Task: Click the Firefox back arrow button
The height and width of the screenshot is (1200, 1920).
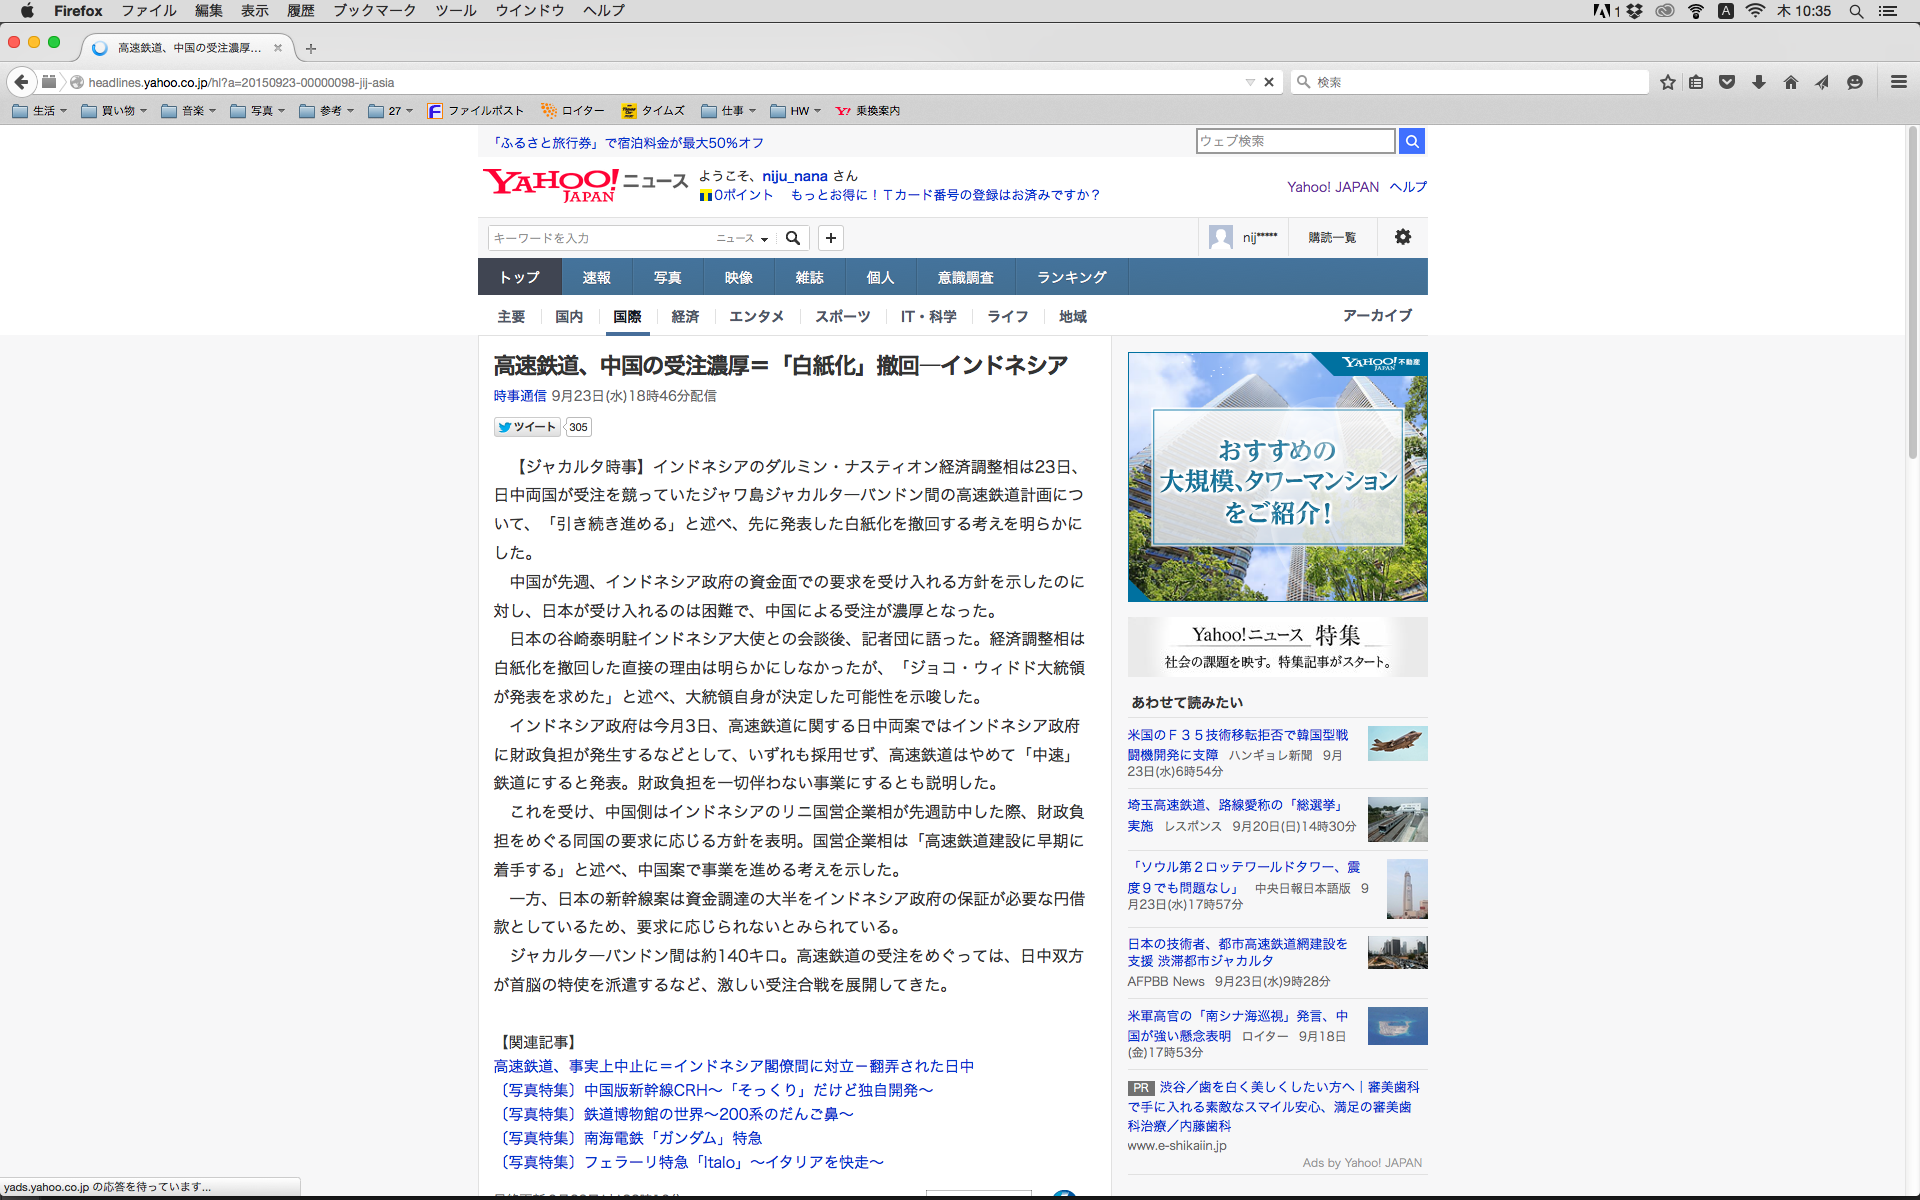Action: 21,82
